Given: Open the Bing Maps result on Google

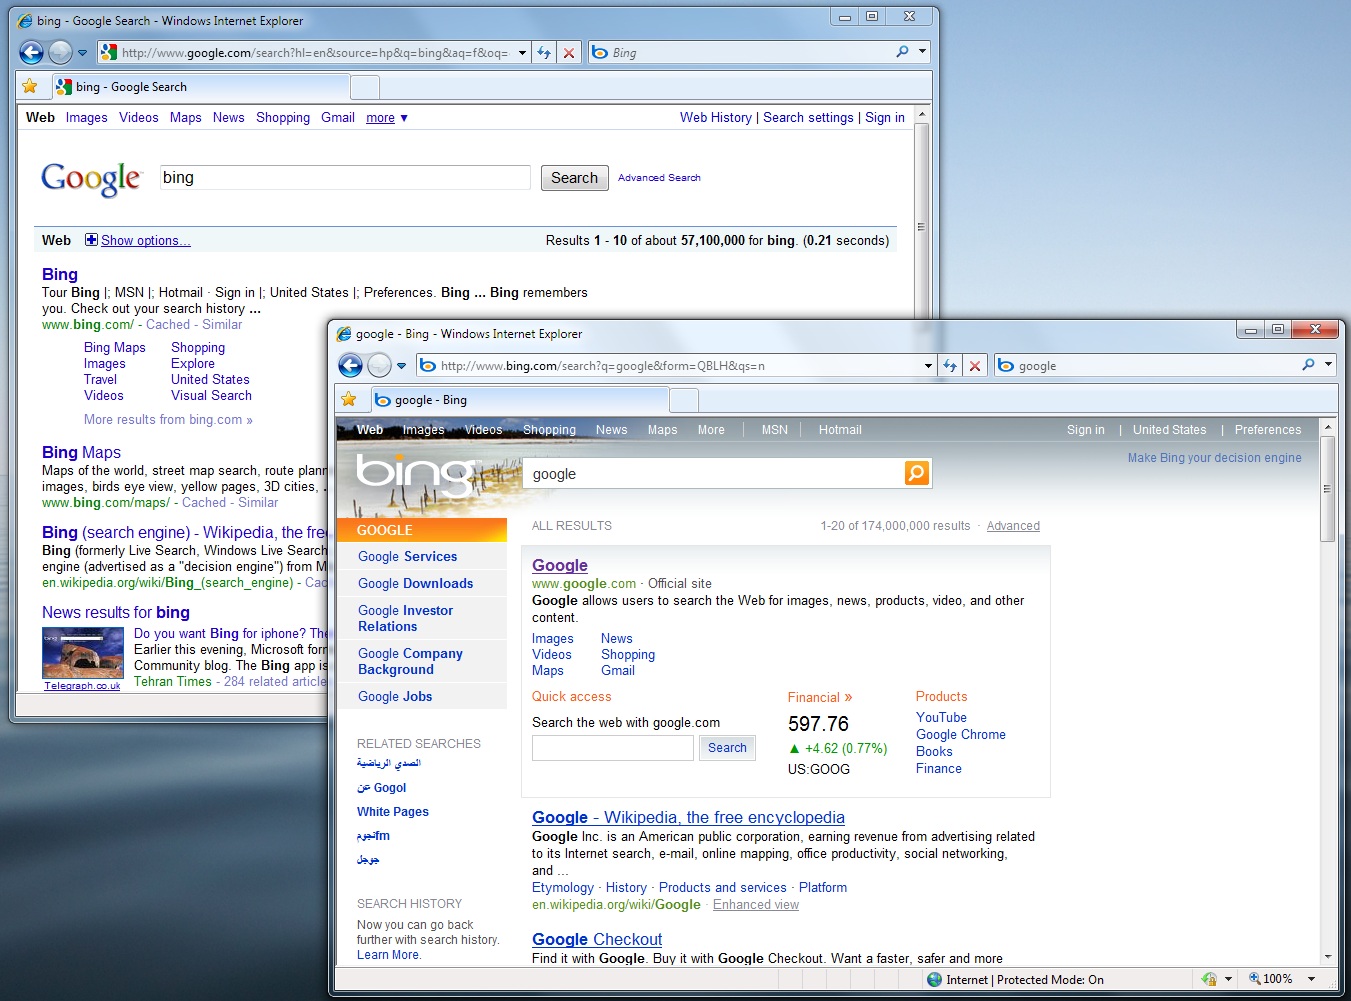Looking at the screenshot, I should (x=81, y=453).
